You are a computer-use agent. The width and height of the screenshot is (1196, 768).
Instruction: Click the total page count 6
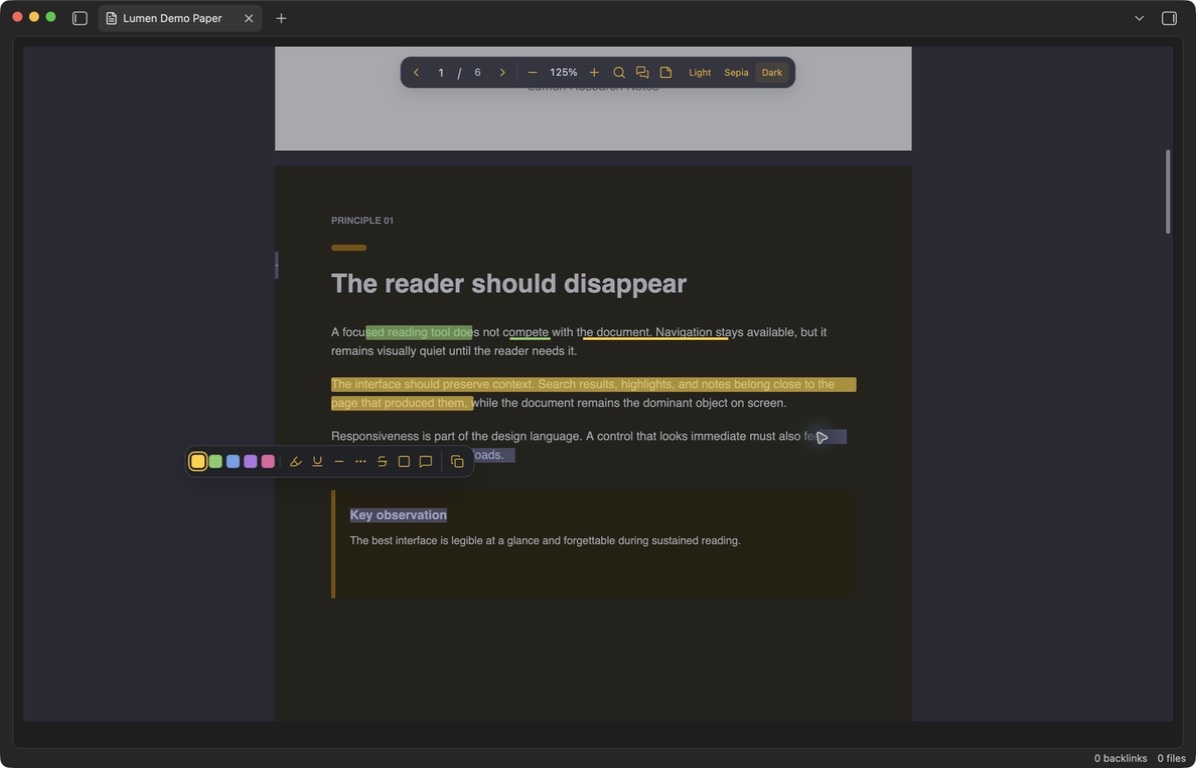[477, 72]
